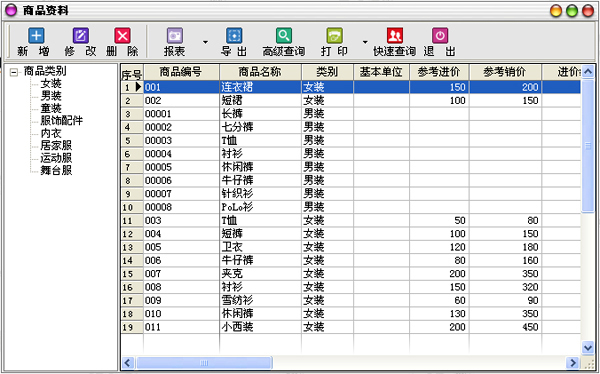The image size is (600, 374).
Task: Select the 夹克 product cell
Action: 260,274
